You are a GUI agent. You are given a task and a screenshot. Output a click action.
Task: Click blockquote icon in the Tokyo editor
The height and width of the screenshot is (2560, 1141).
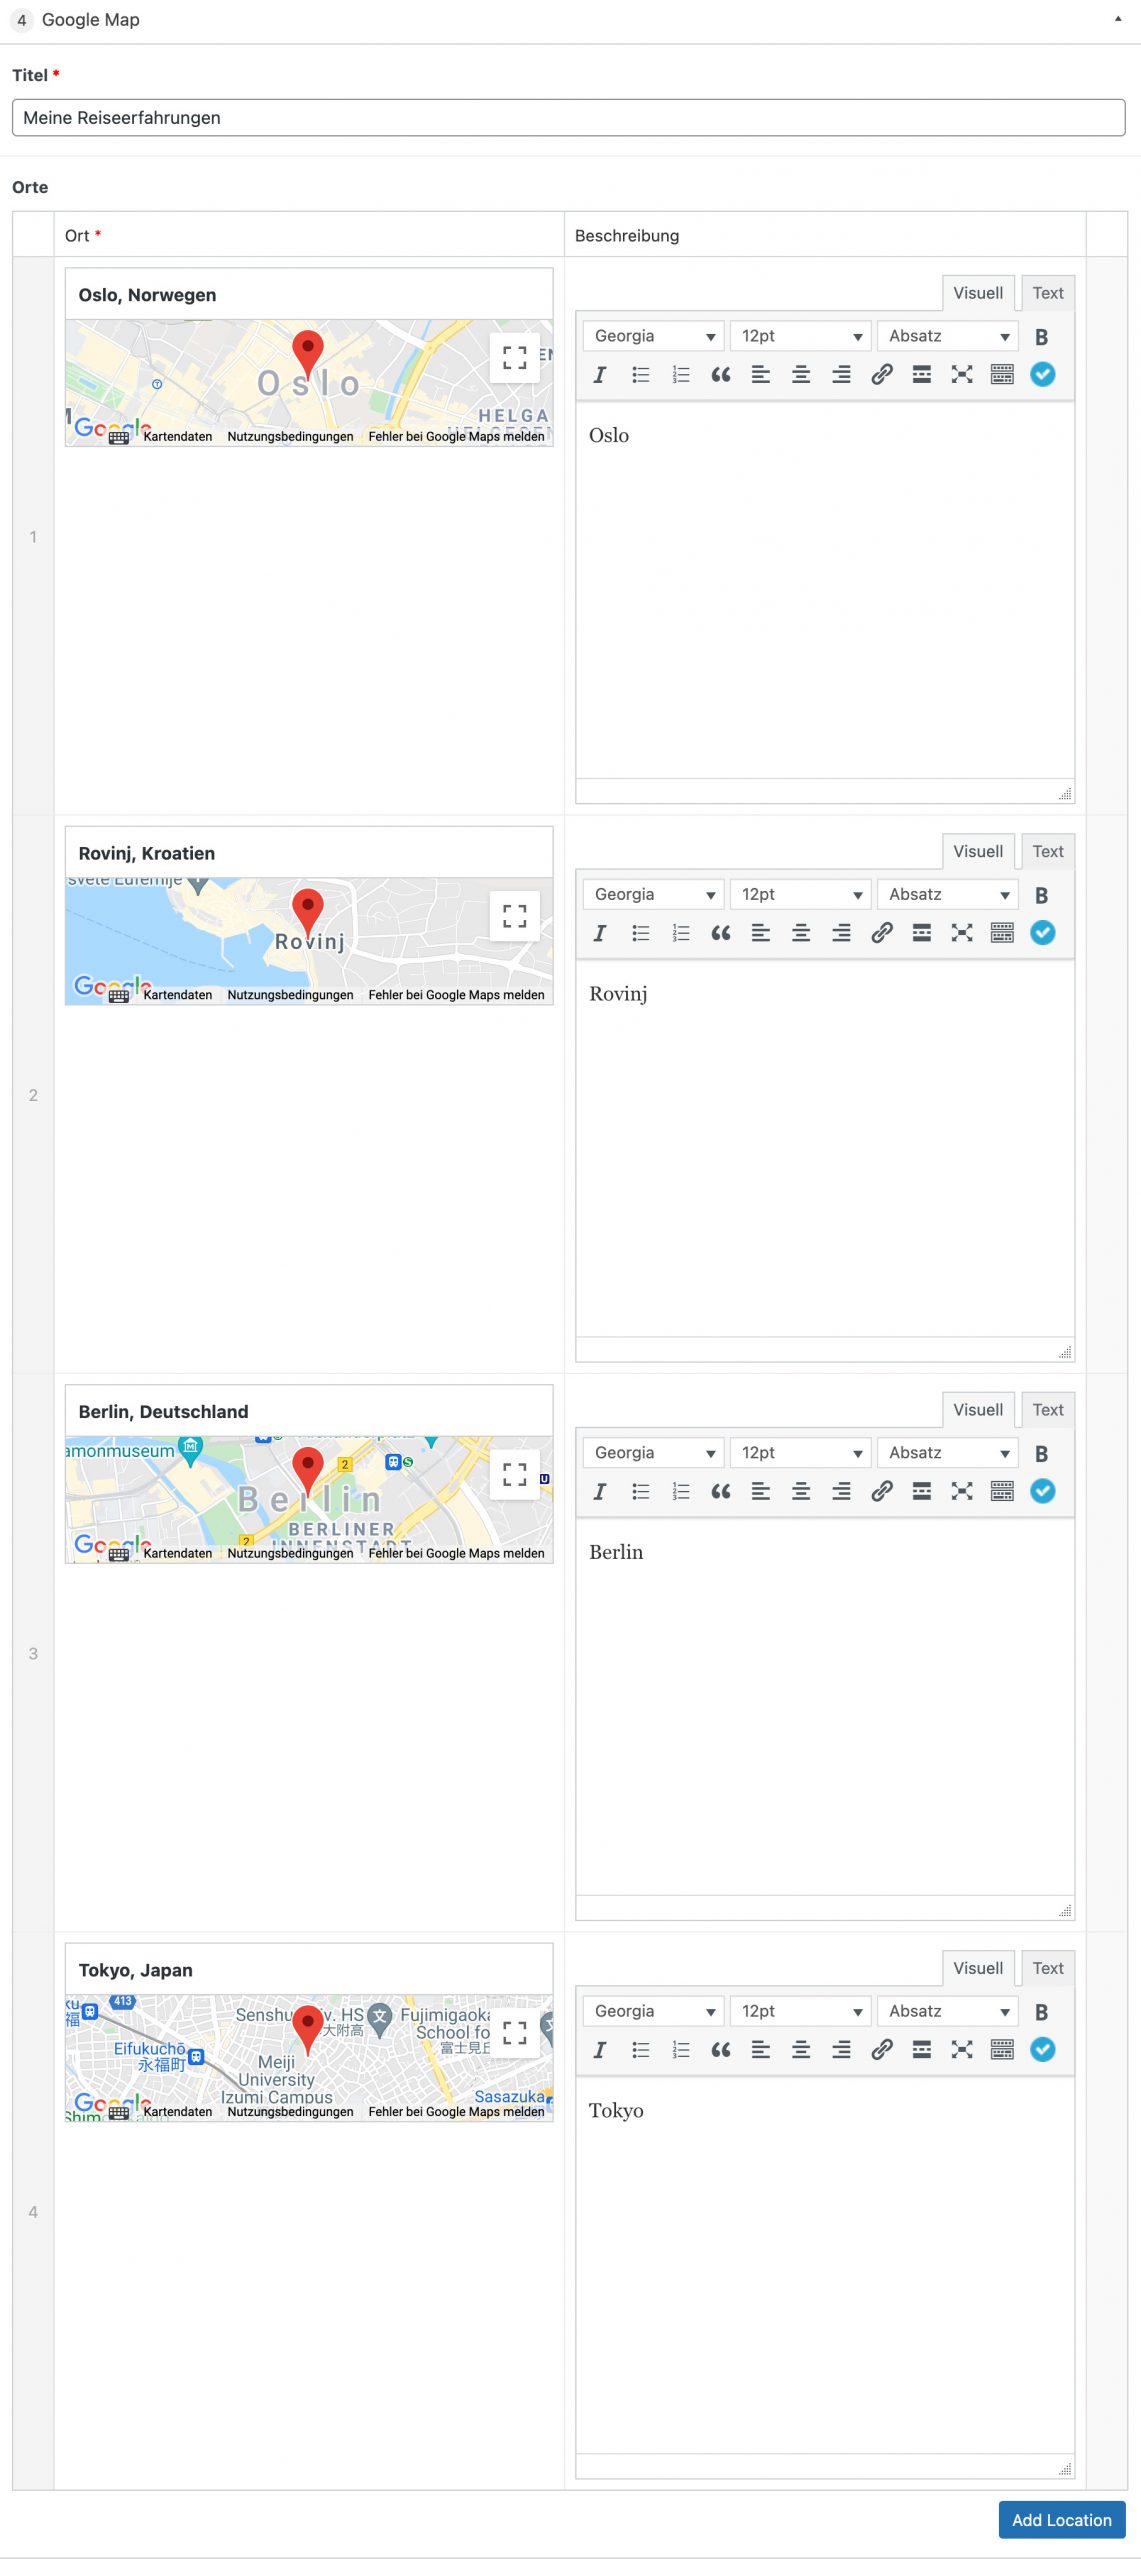(720, 2049)
